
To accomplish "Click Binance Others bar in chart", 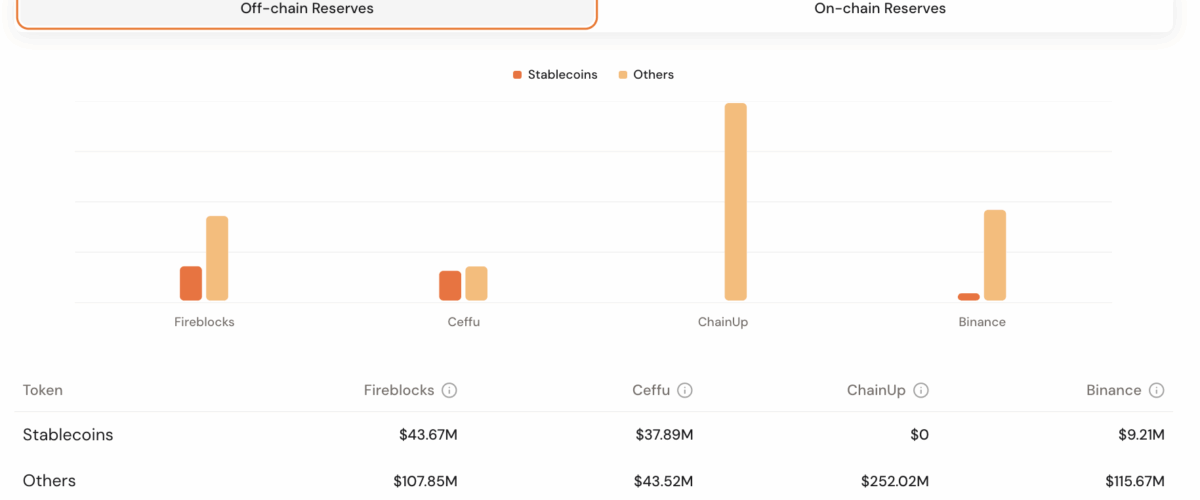I will click(x=995, y=255).
